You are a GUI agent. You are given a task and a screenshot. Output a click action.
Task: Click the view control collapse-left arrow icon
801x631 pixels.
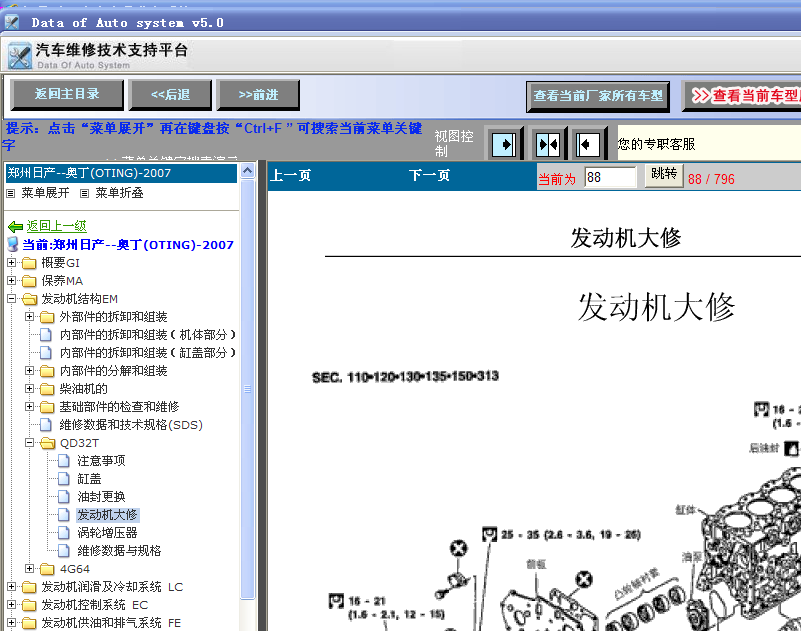click(587, 145)
